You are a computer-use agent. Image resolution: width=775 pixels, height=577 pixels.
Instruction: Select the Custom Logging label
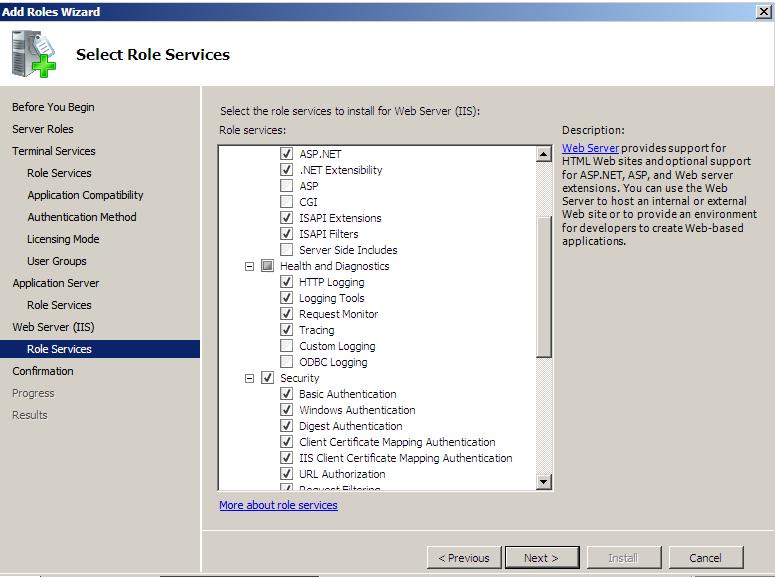pos(337,346)
